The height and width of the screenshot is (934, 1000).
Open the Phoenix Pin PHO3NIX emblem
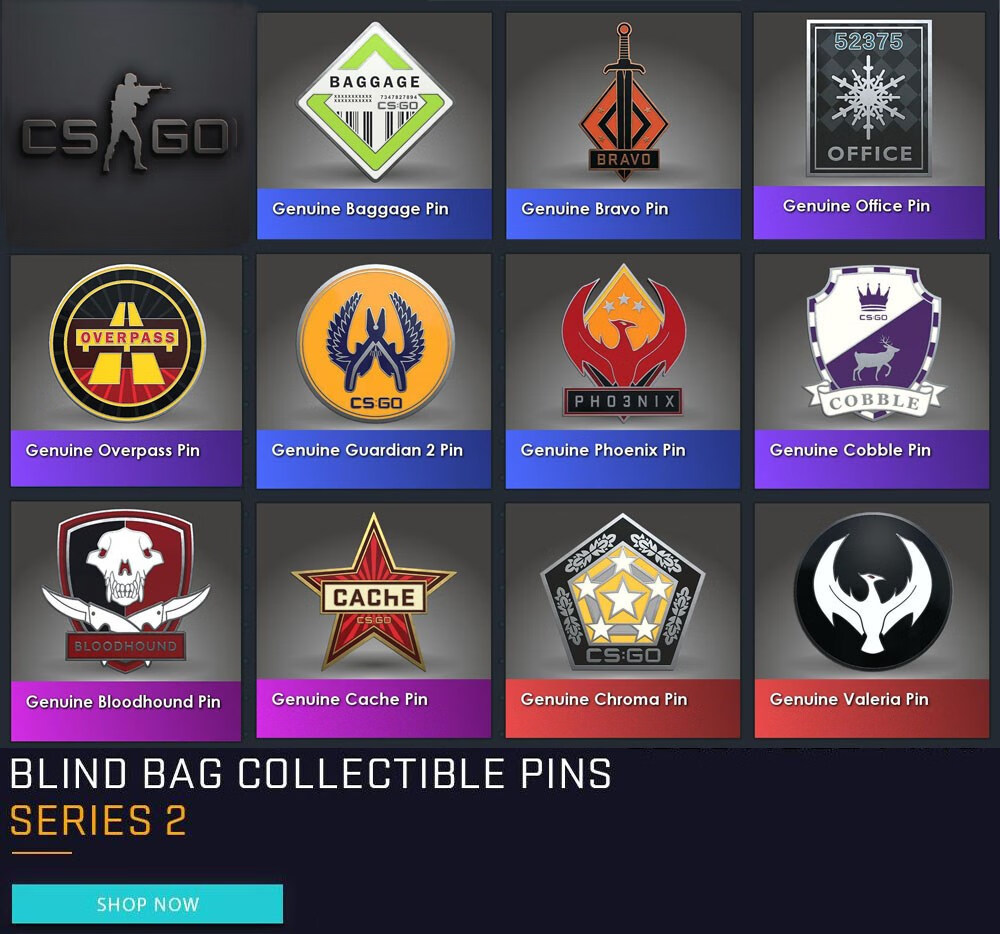click(622, 345)
